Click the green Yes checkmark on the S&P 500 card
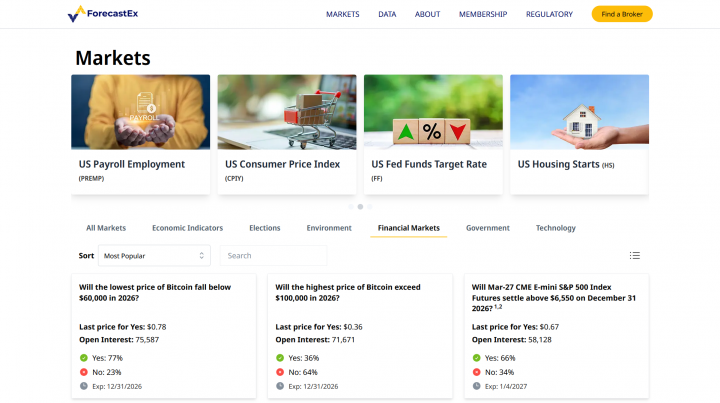The width and height of the screenshot is (720, 403). pos(477,357)
